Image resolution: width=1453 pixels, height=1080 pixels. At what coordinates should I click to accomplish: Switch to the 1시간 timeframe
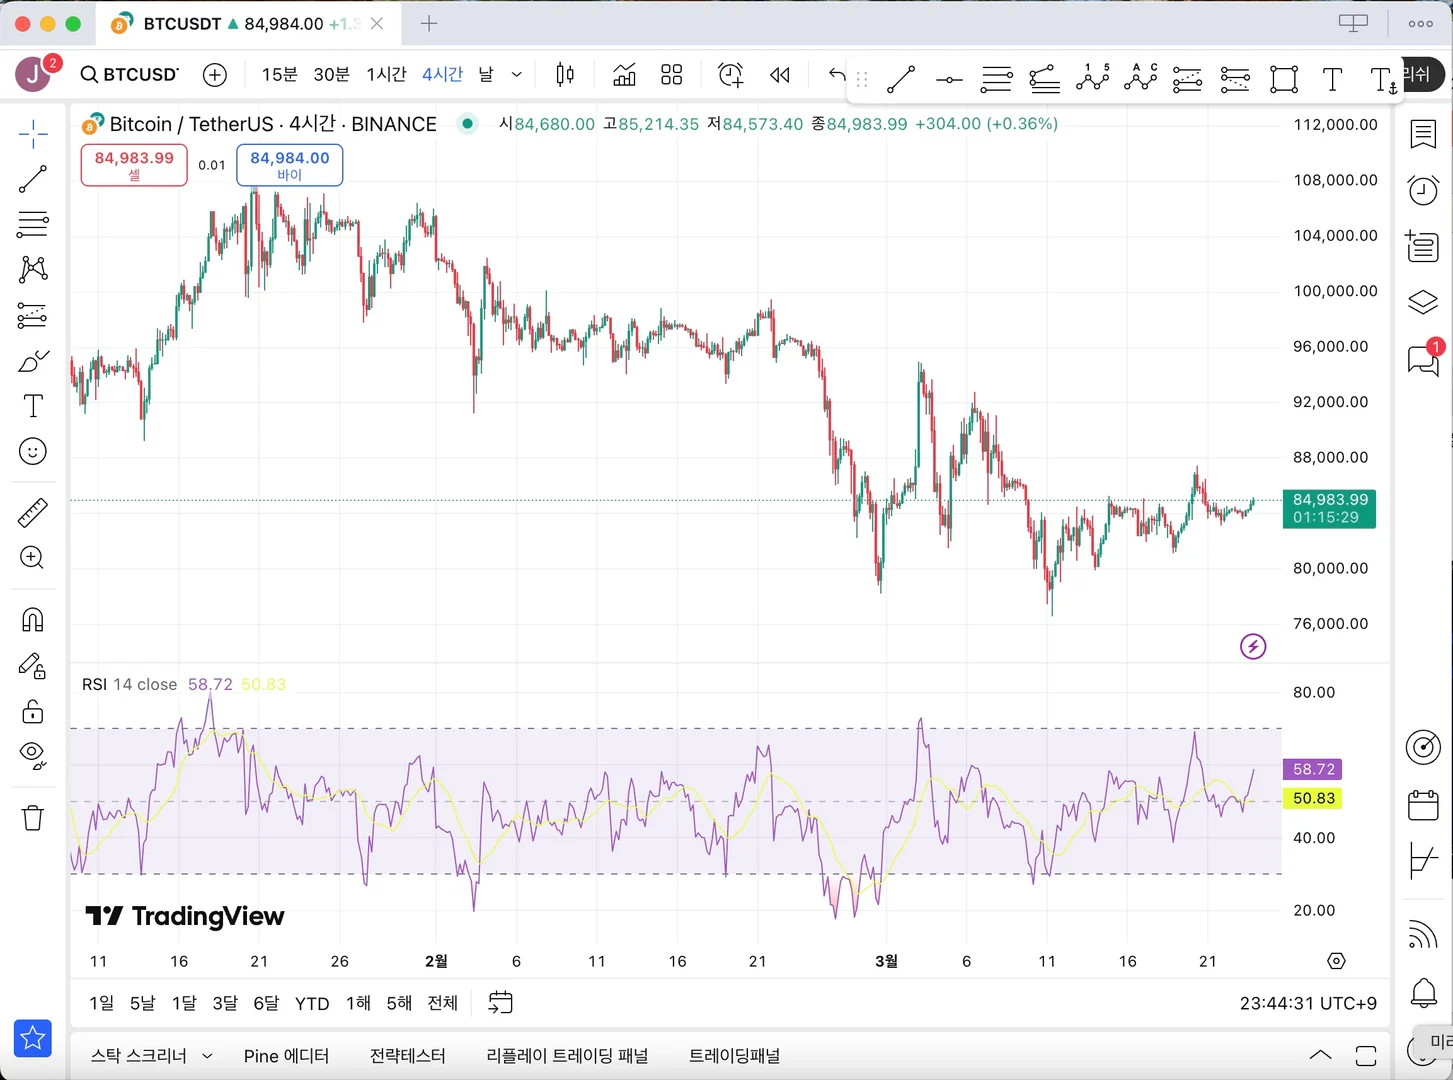tap(386, 75)
